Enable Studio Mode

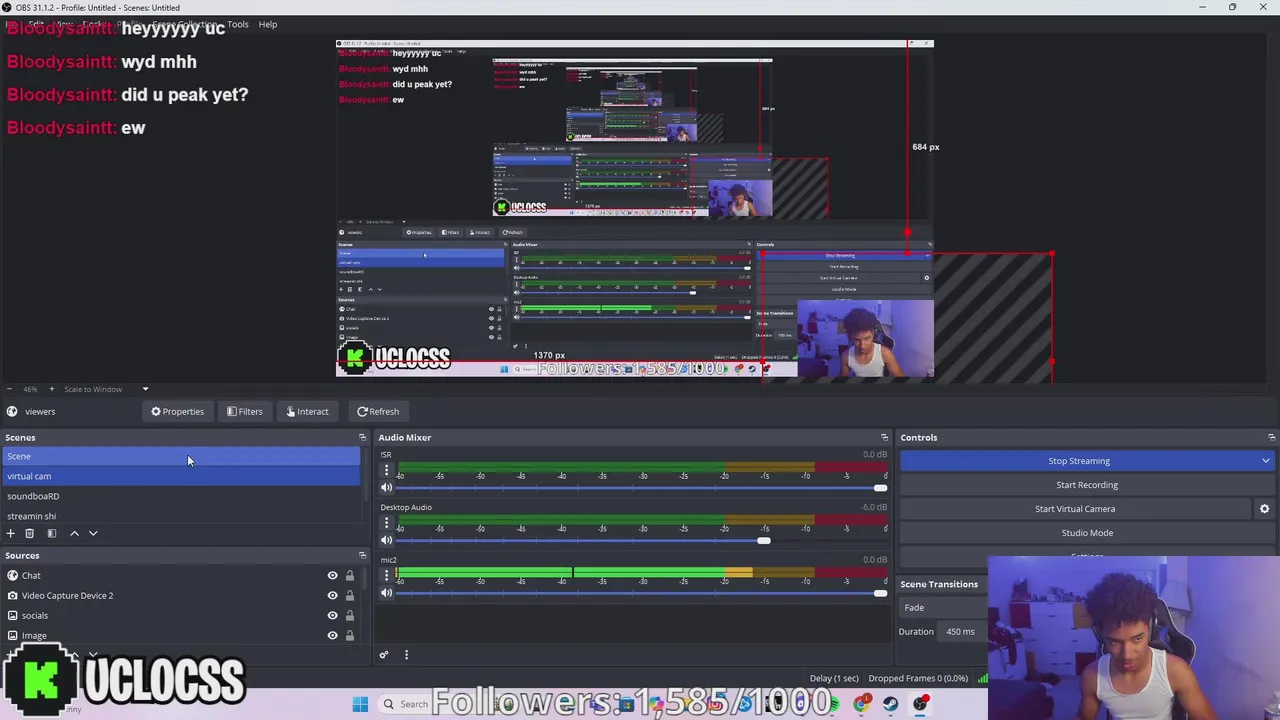click(1087, 533)
